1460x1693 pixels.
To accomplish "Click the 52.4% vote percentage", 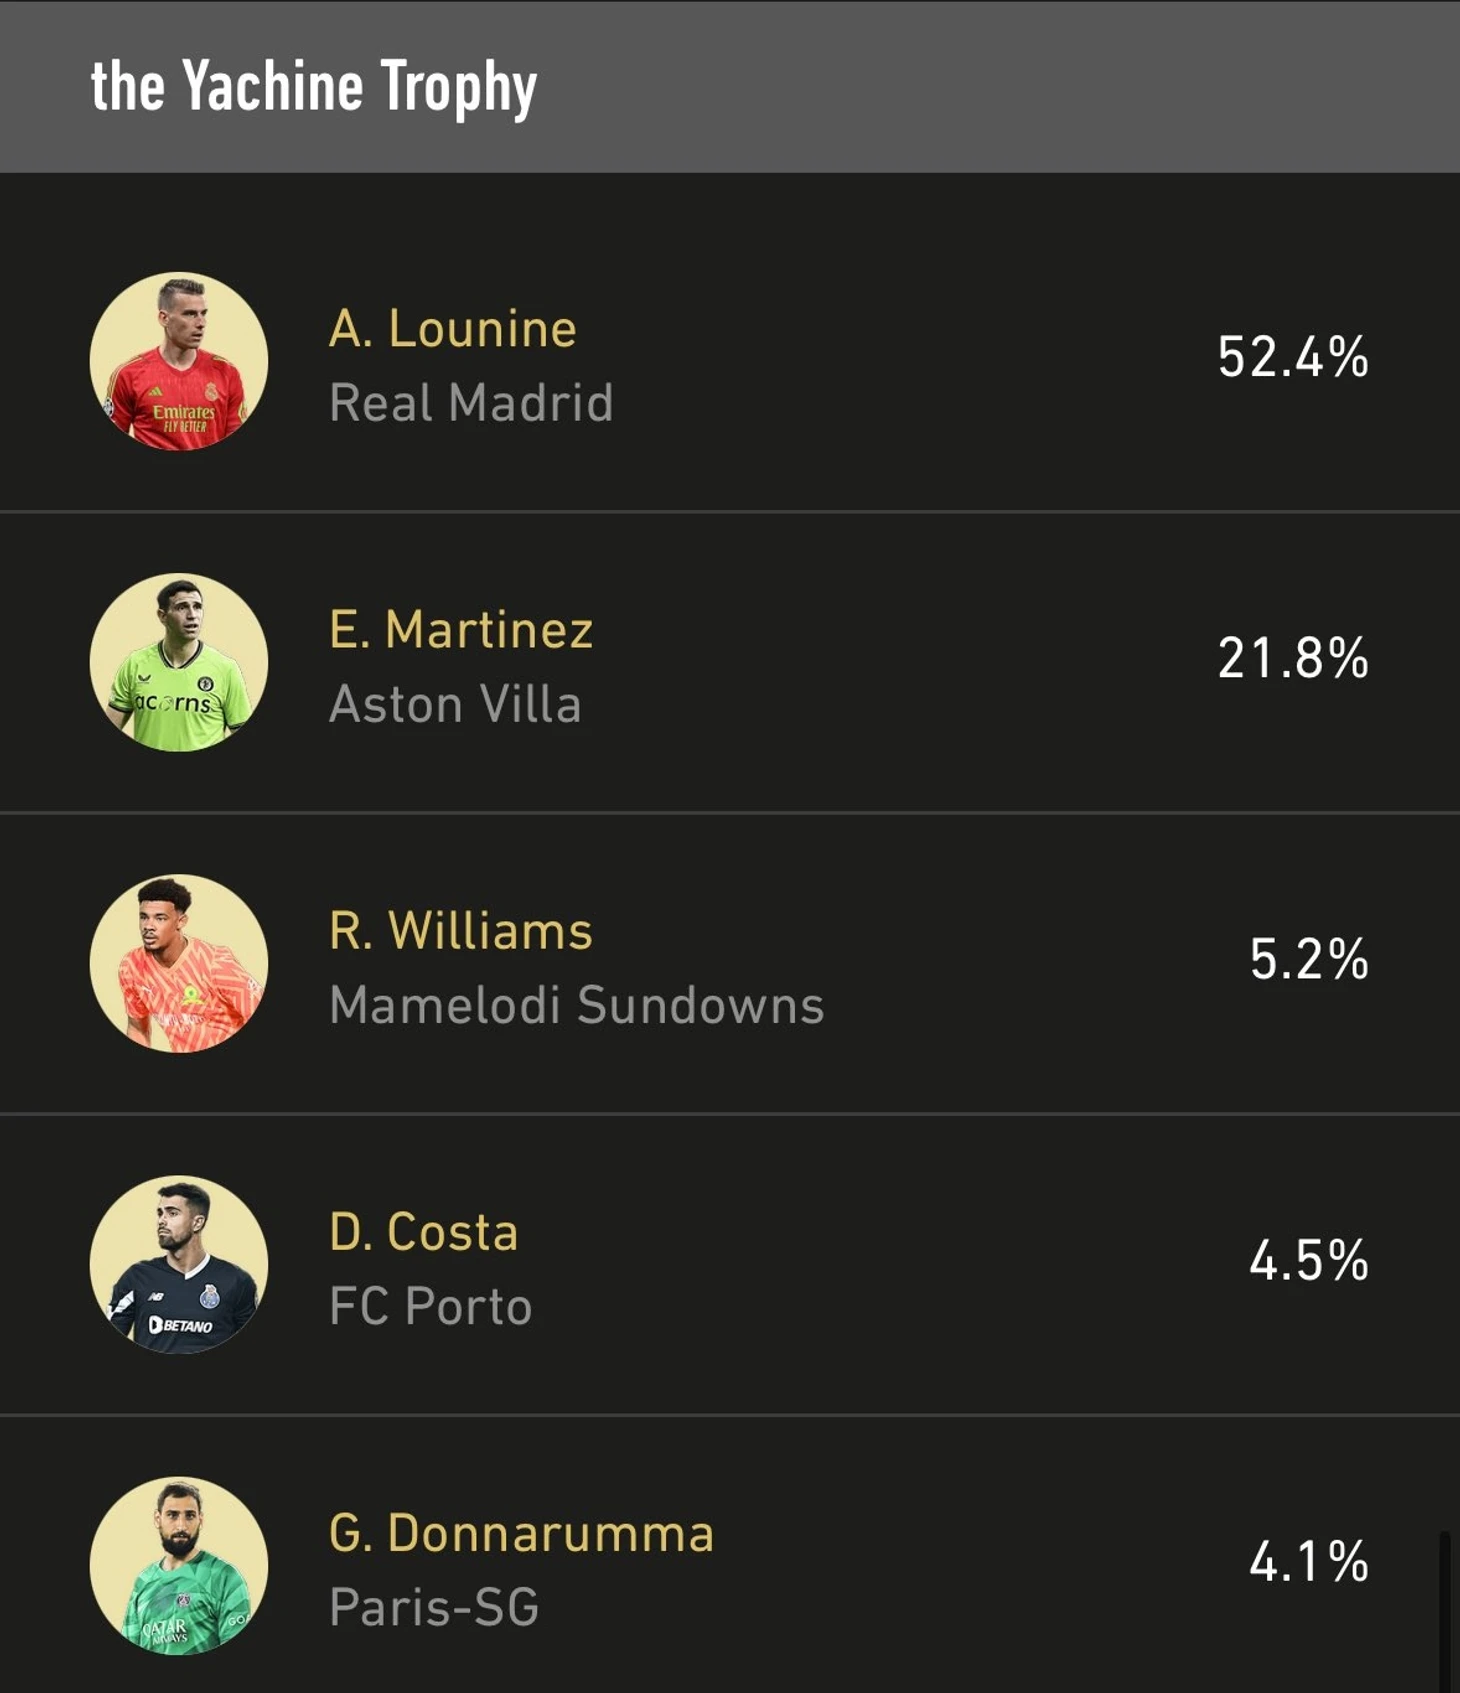I will pos(1293,357).
